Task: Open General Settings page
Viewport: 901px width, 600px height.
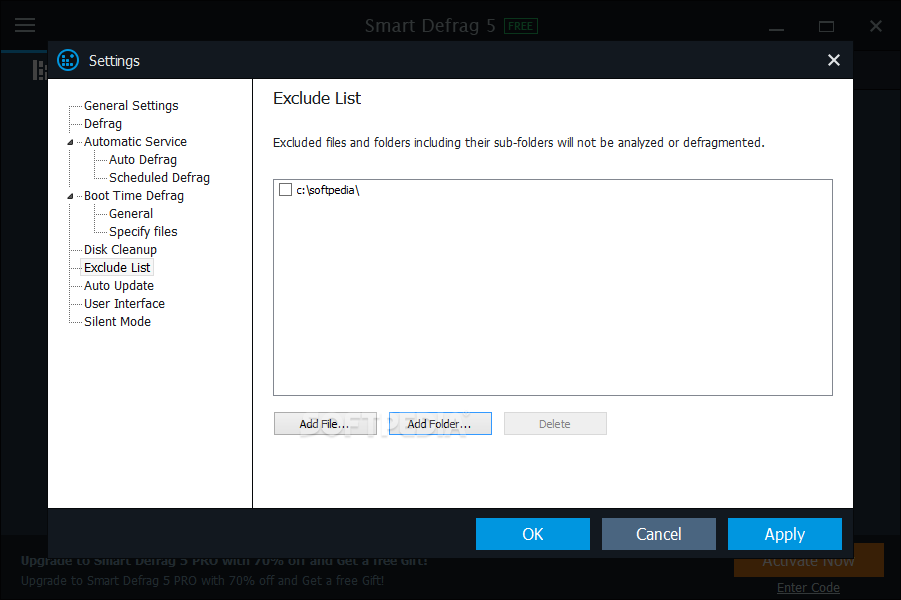Action: 131,106
